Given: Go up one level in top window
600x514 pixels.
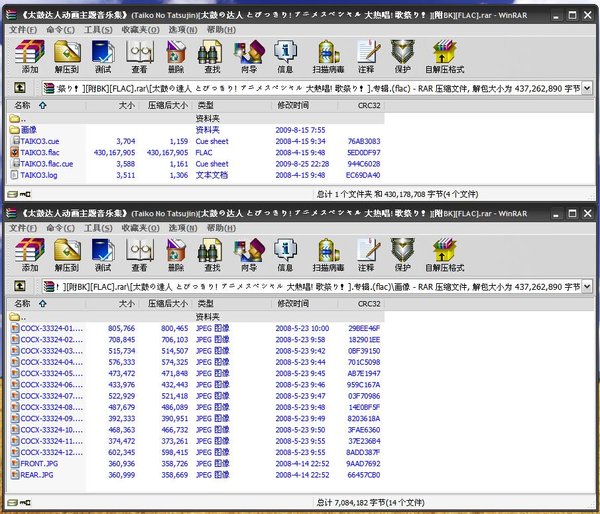Looking at the screenshot, I should pyautogui.click(x=20, y=88).
